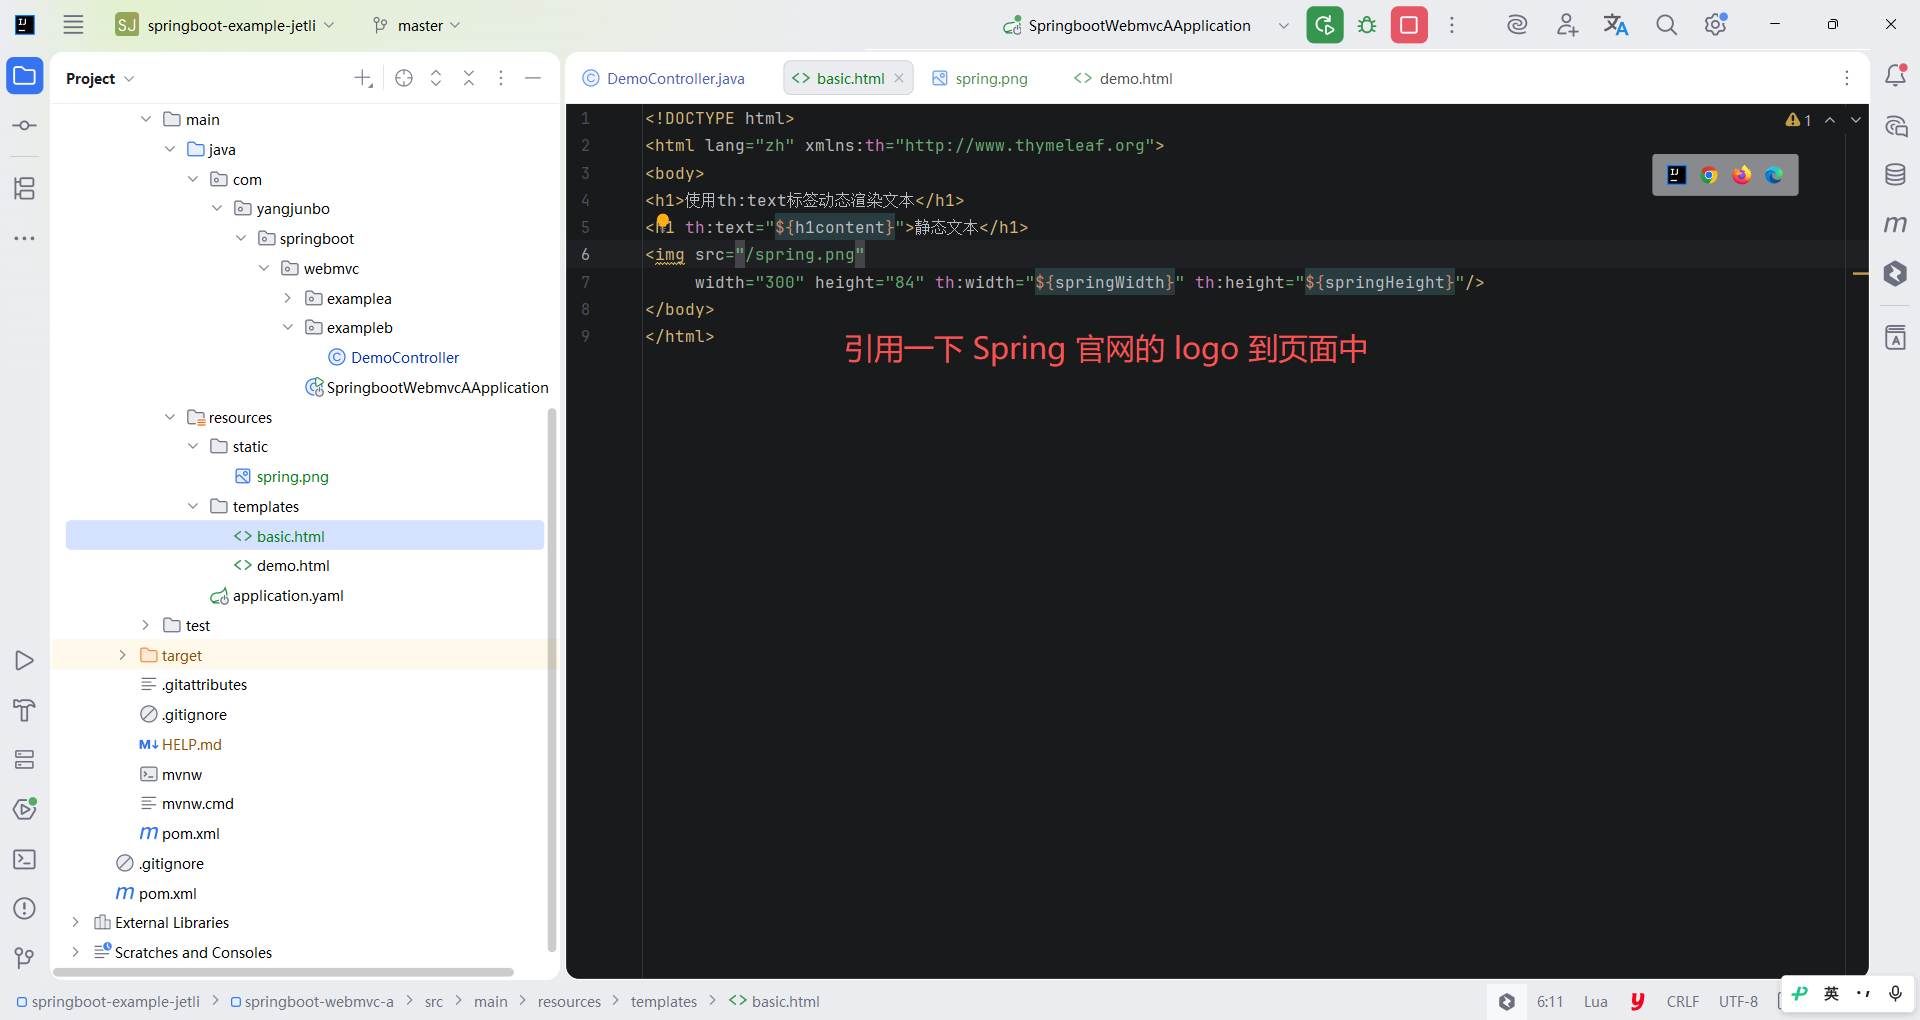Close the basic.html tab

coord(899,78)
